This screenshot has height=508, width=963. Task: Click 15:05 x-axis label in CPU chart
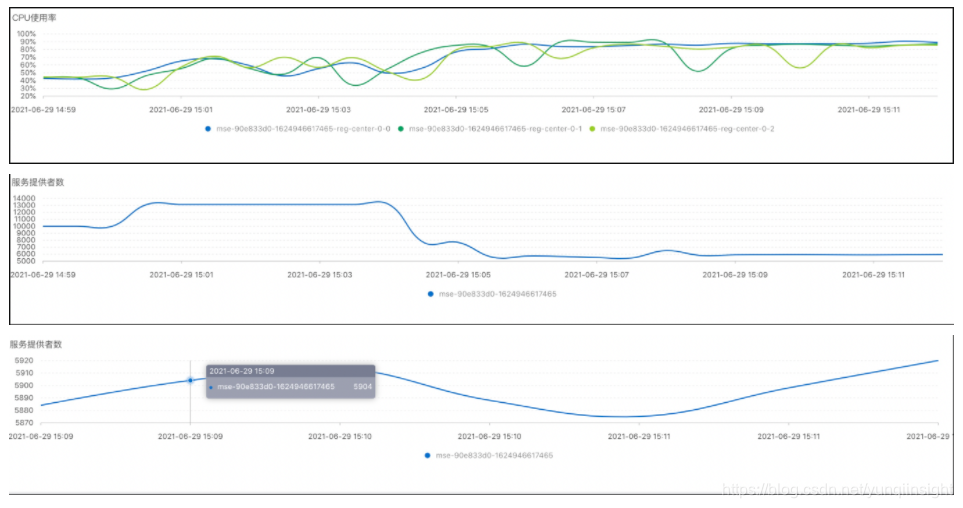(456, 110)
